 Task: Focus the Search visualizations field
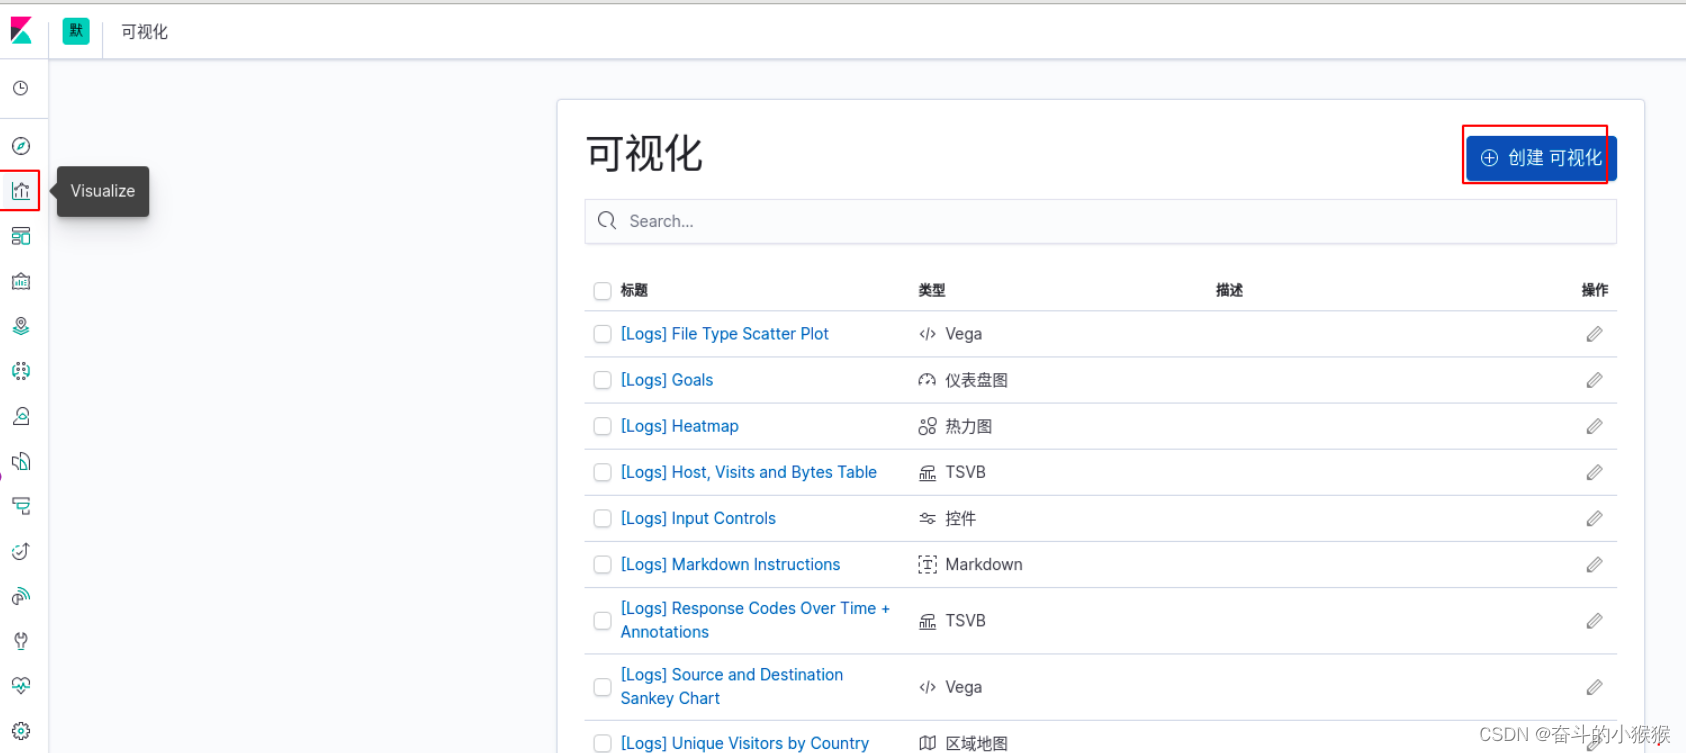[x=1100, y=221]
